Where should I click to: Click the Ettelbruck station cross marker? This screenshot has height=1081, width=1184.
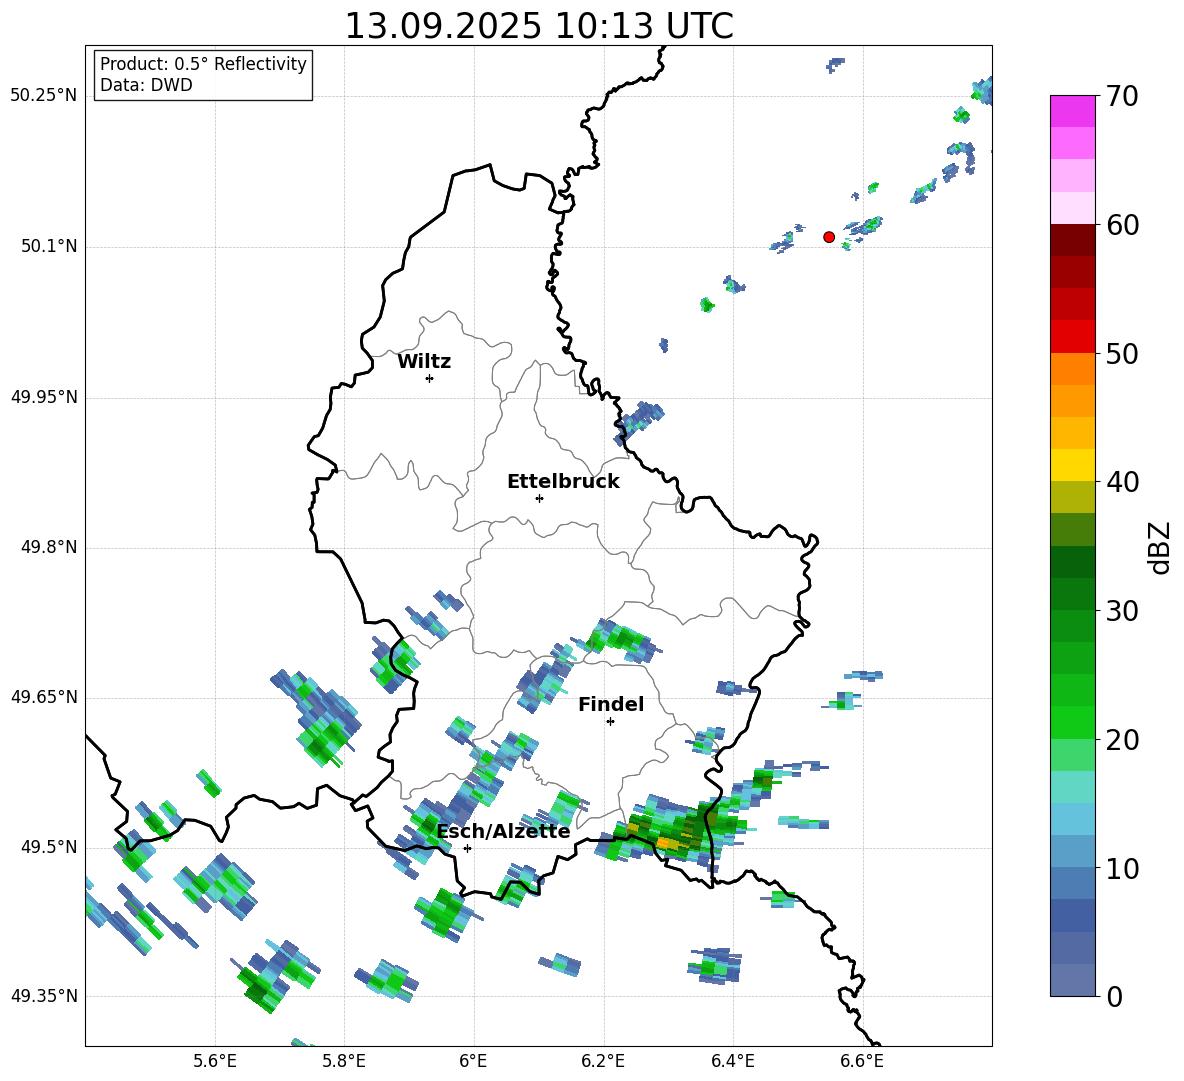(539, 498)
